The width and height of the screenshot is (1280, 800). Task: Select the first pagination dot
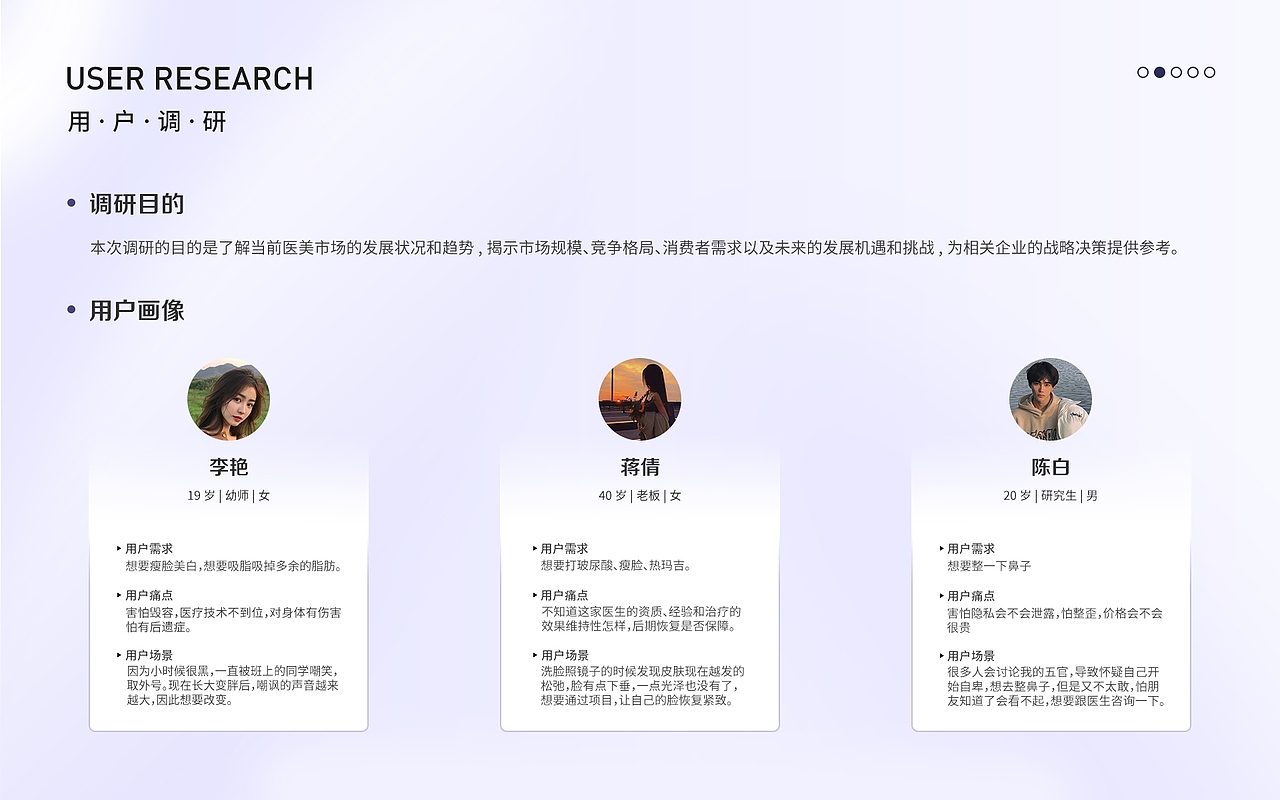[1143, 72]
